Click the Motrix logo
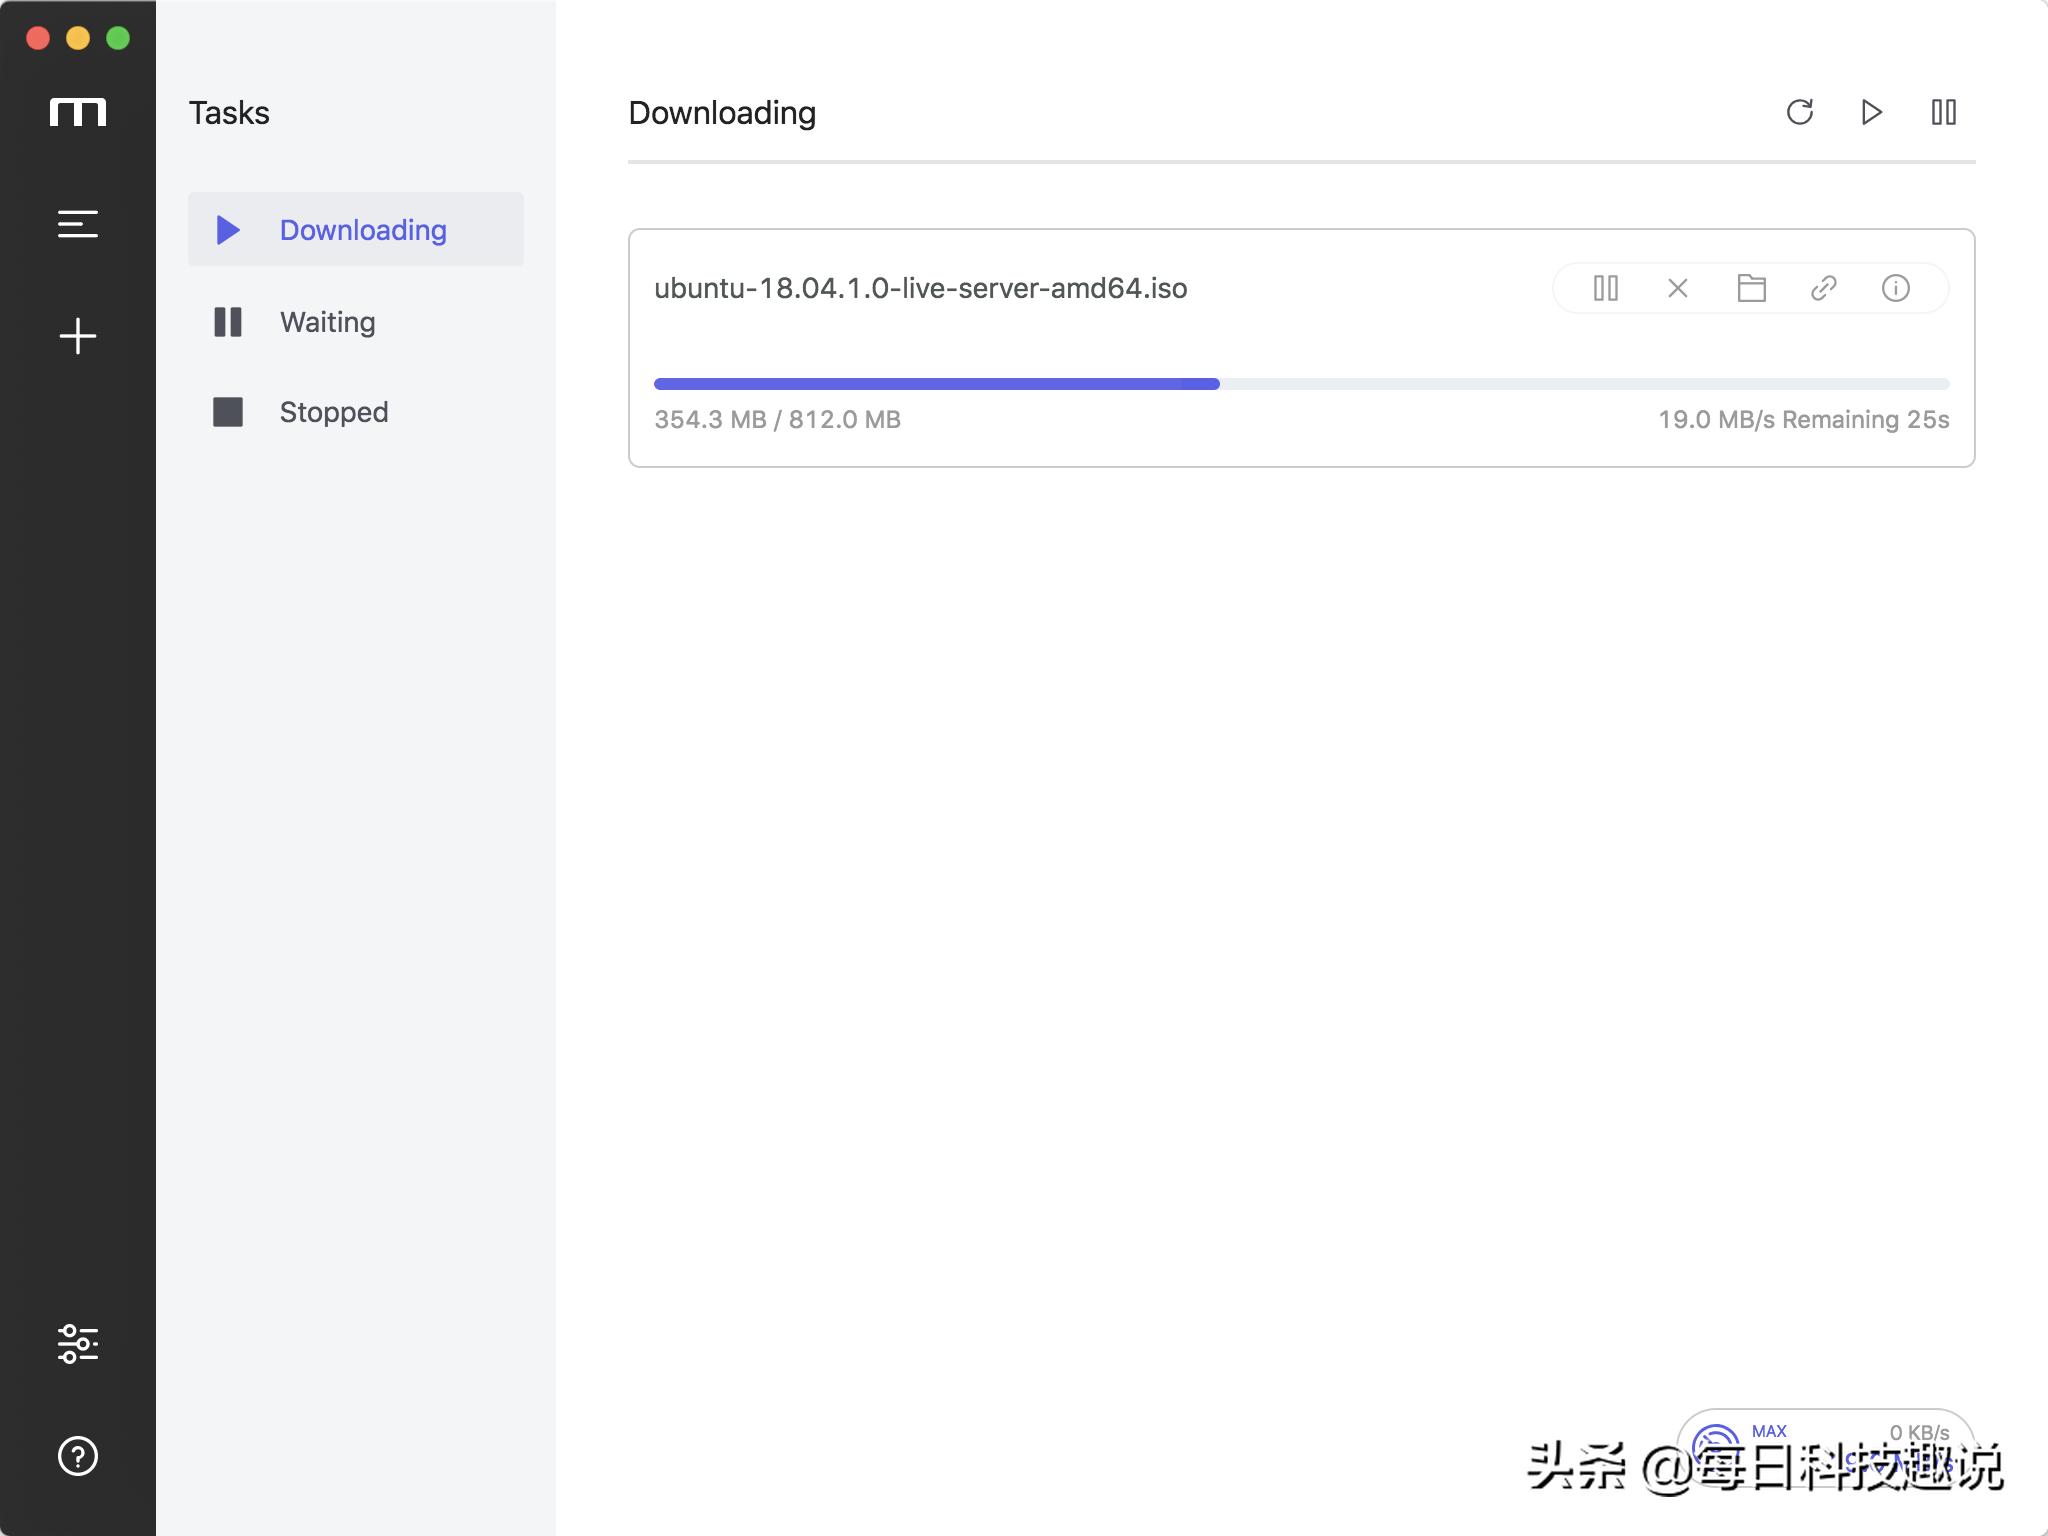Screen dimensions: 2048x1536 (x=79, y=112)
